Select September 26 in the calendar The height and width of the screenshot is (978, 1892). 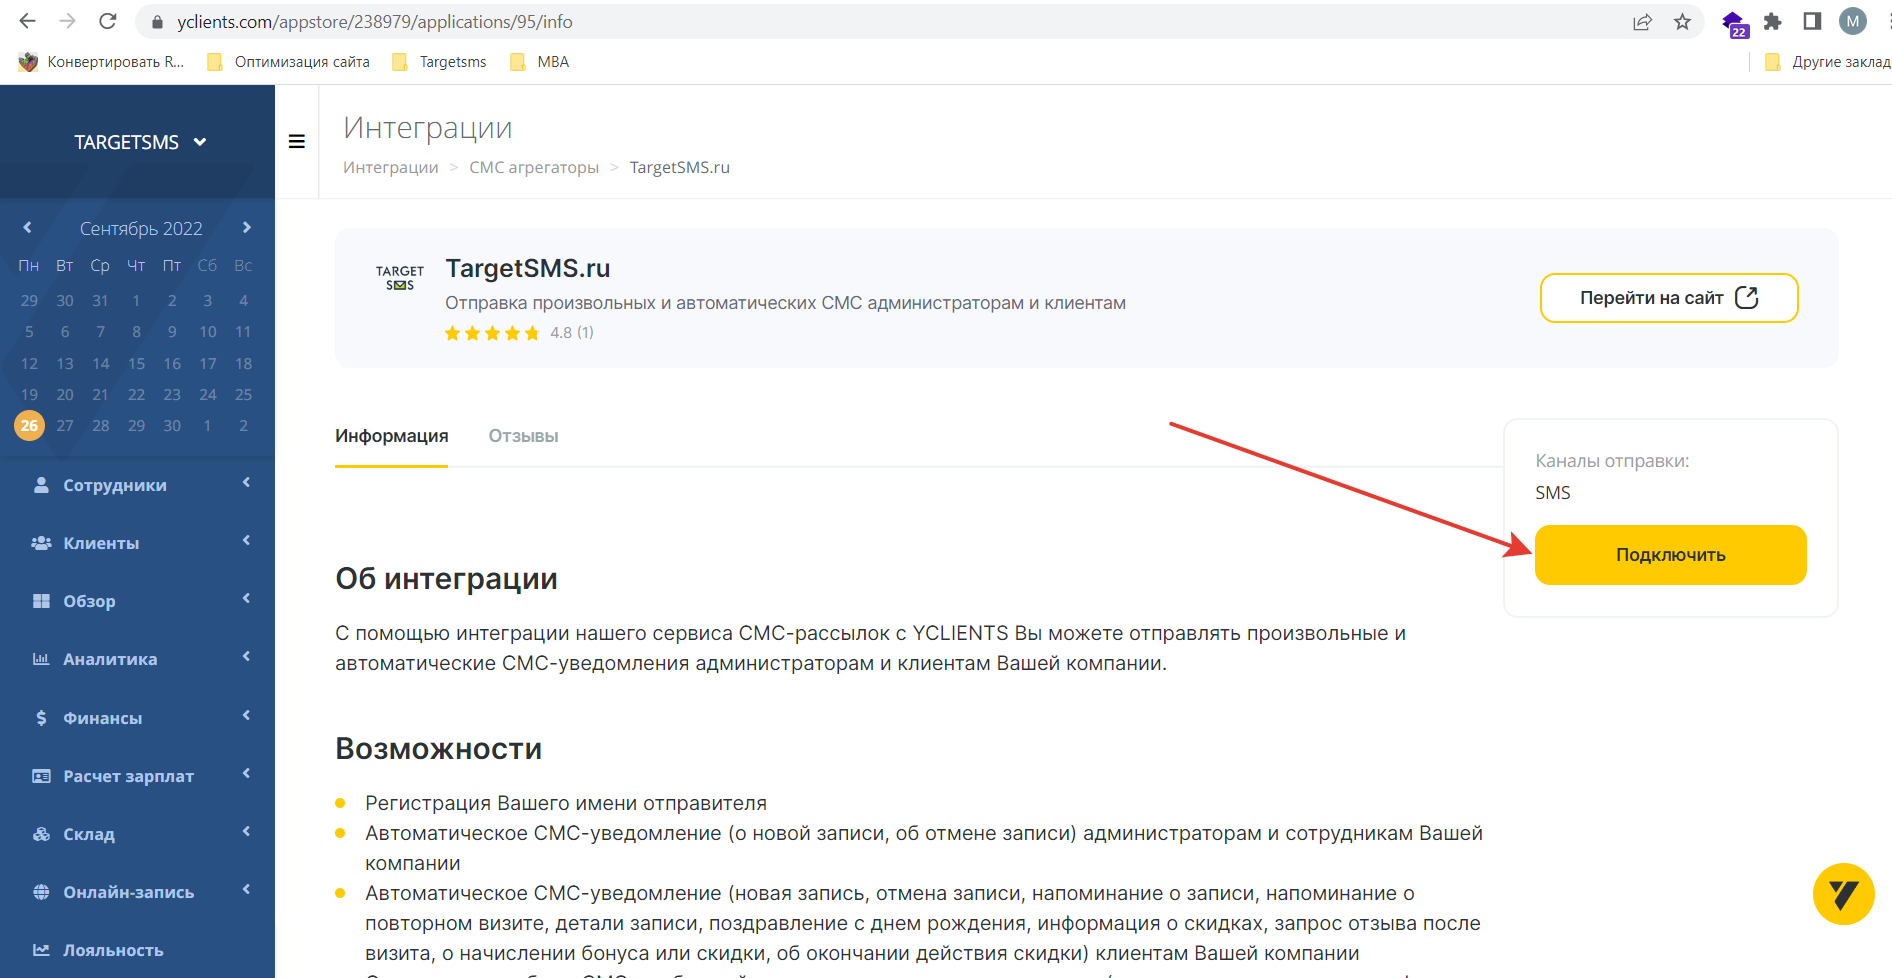tap(29, 426)
